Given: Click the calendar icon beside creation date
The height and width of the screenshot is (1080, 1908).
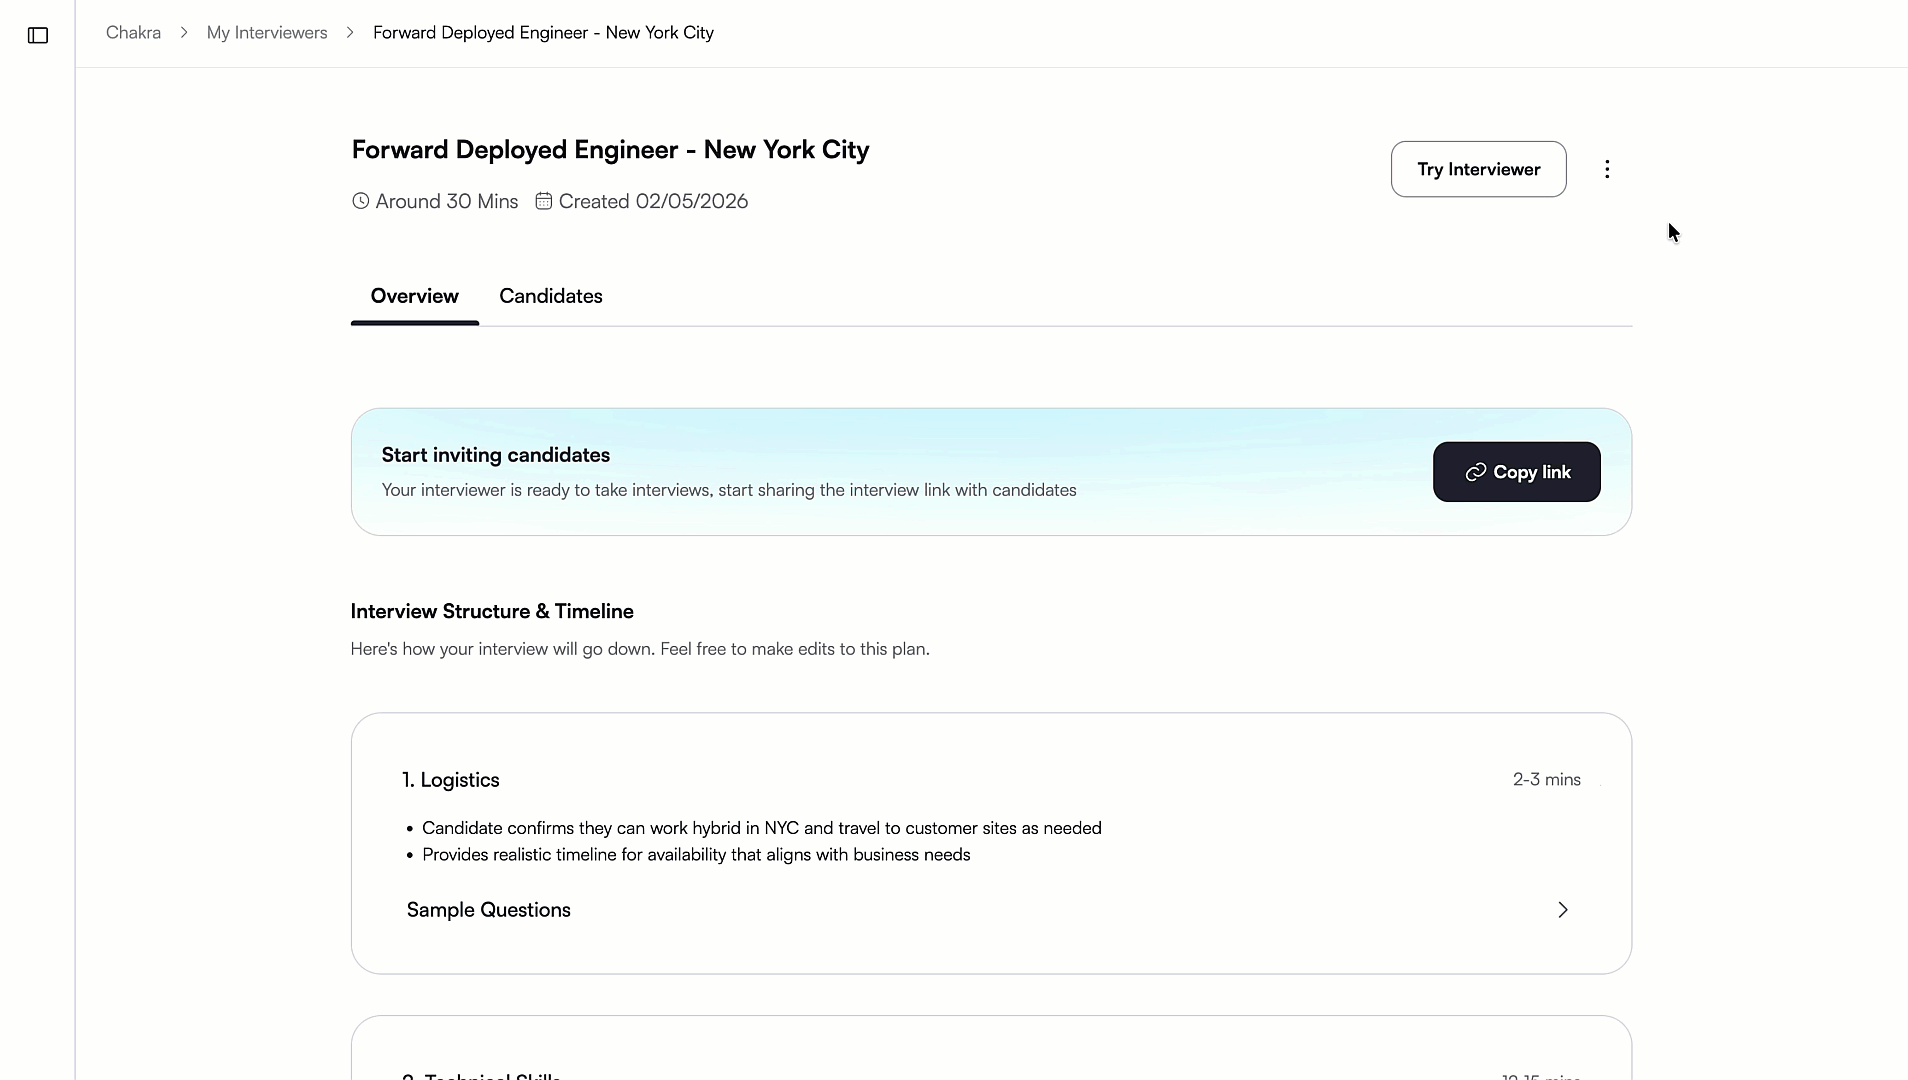Looking at the screenshot, I should (x=544, y=201).
